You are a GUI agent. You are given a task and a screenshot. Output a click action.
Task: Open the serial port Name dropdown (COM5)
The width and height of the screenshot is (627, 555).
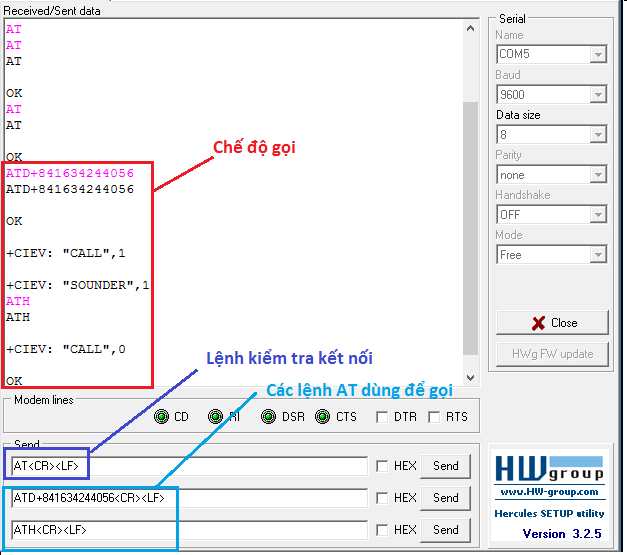[x=598, y=54]
